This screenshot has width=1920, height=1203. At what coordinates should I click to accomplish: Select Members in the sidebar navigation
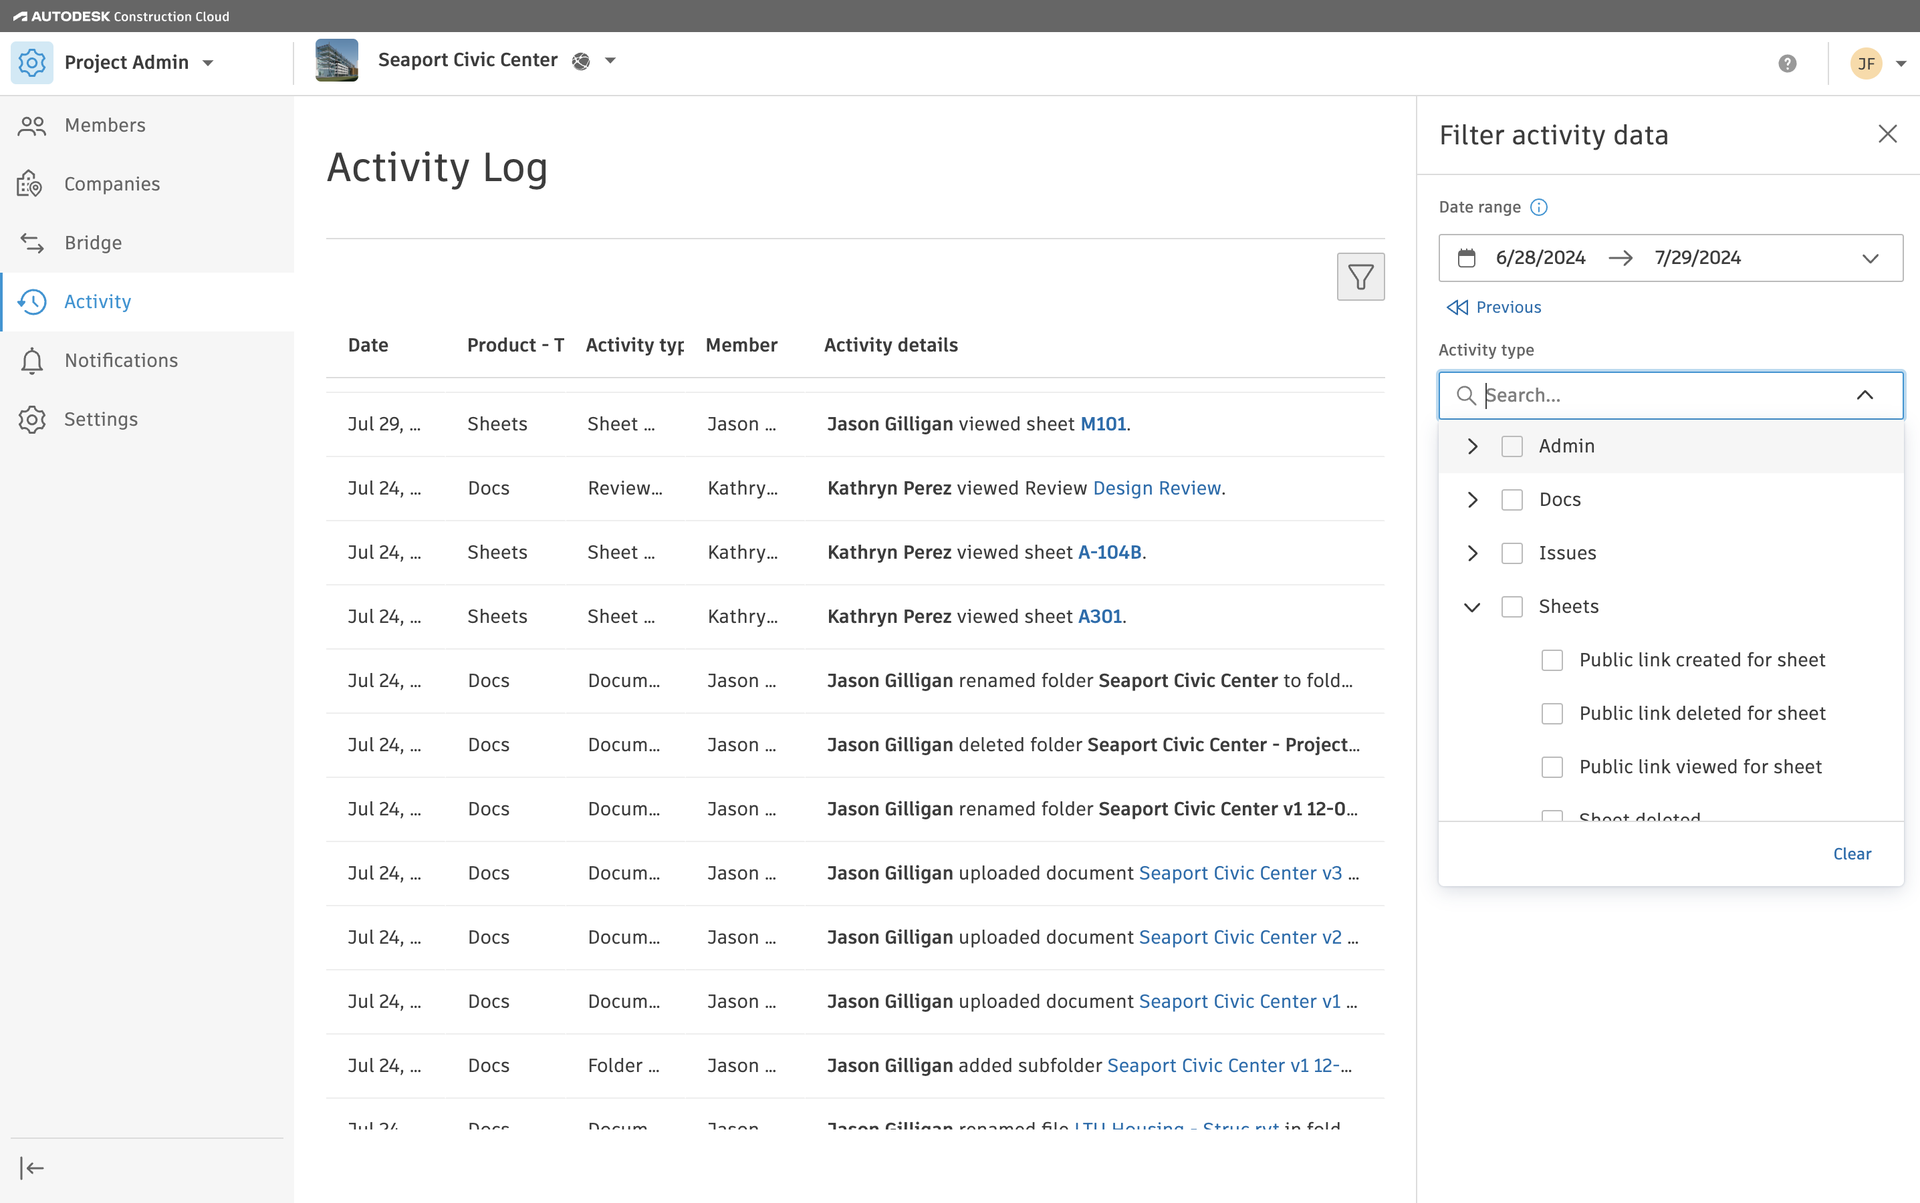click(x=104, y=125)
